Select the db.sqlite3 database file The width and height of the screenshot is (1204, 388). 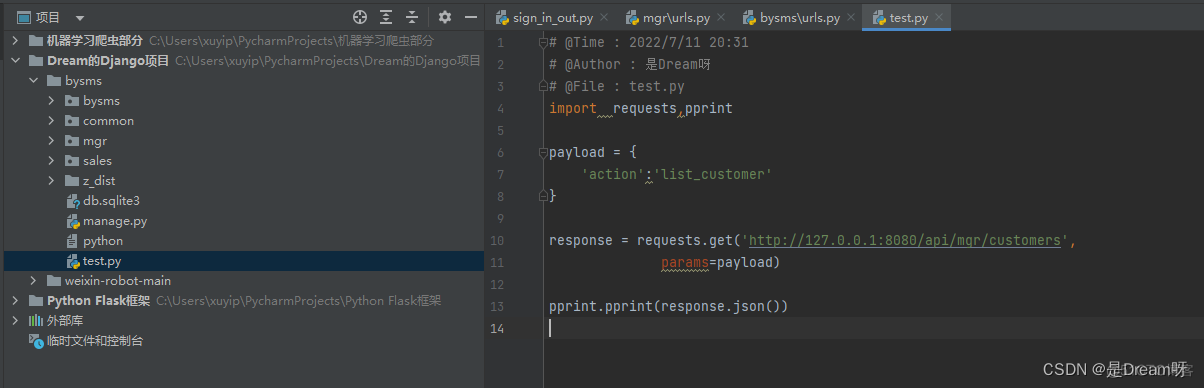(x=111, y=201)
